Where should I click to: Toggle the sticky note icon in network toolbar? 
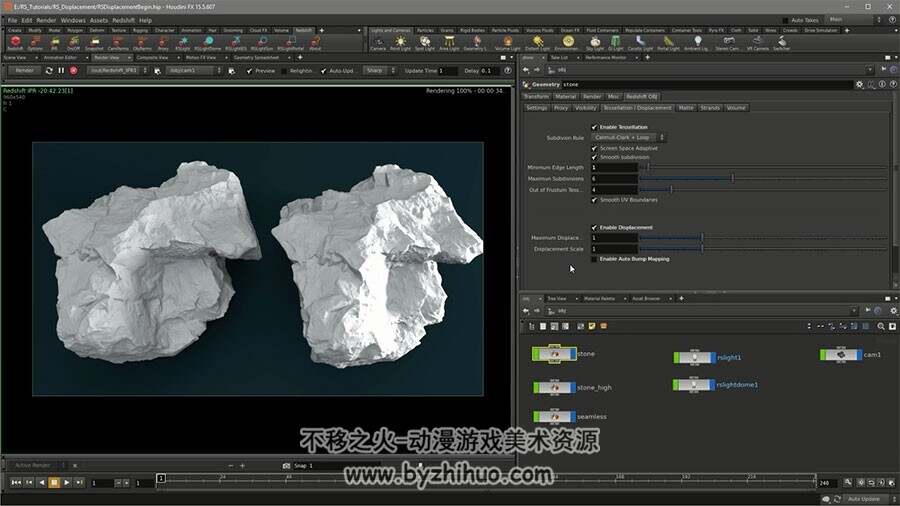click(592, 326)
